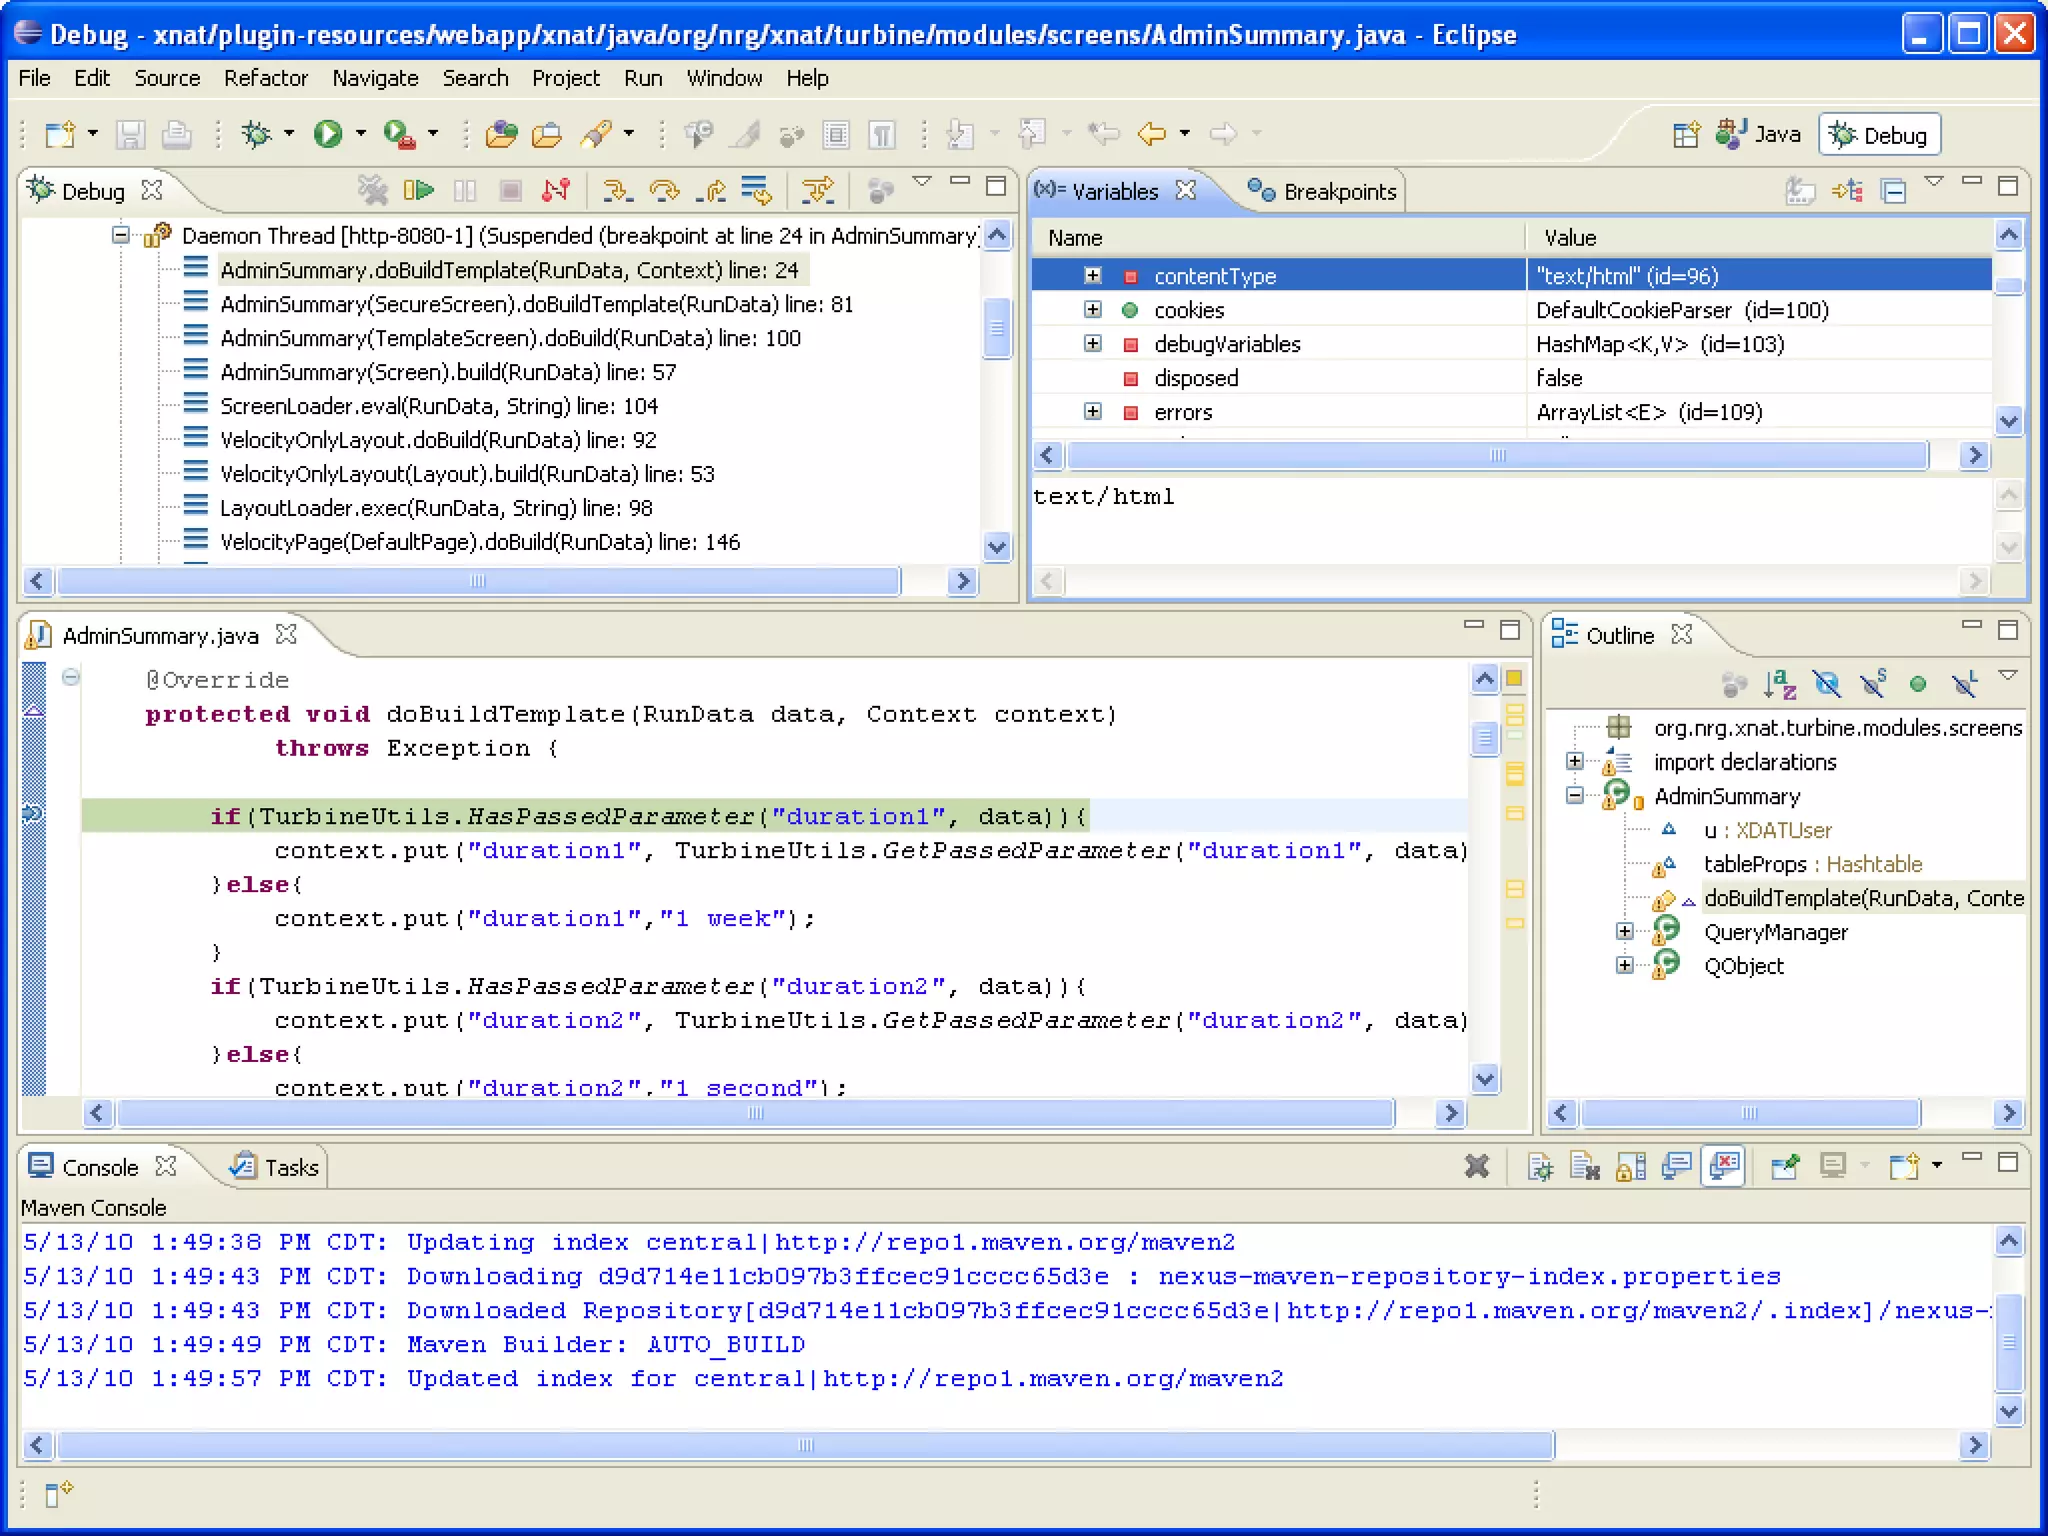This screenshot has height=1536, width=2048.
Task: Click Remove All Terminated Launches icon
Action: point(372,190)
